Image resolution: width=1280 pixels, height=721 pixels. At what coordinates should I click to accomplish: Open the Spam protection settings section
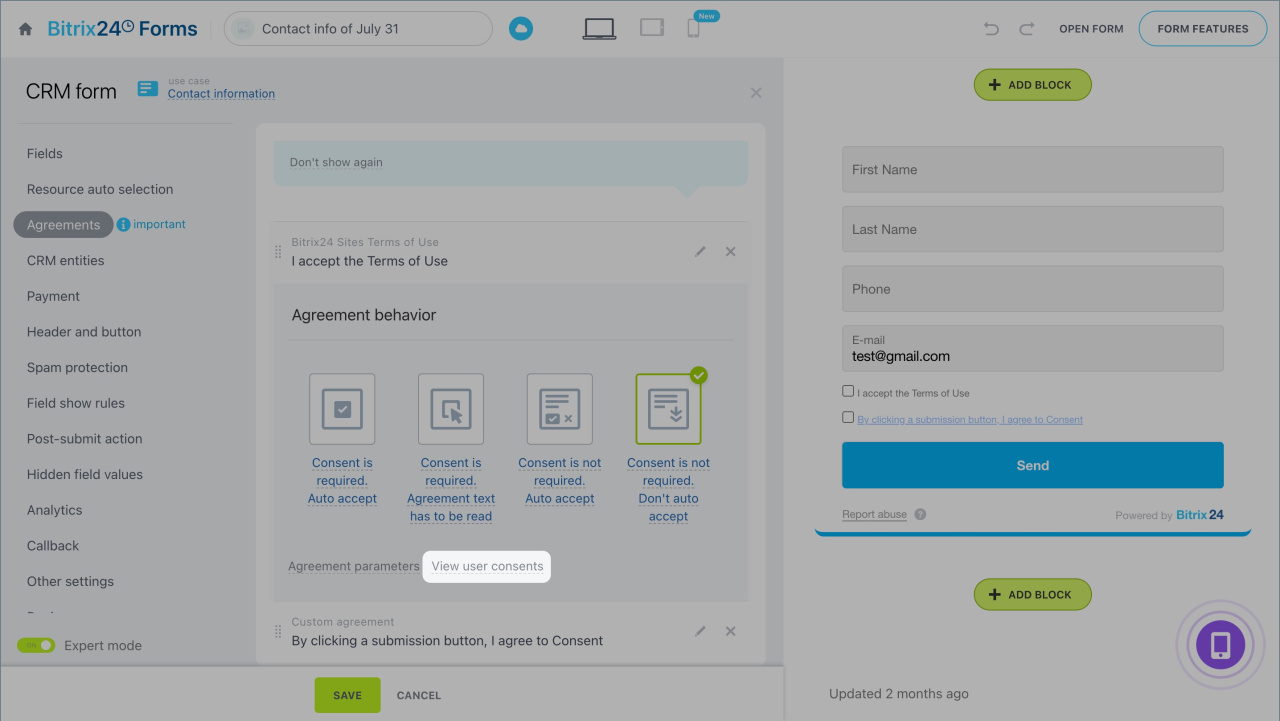click(77, 367)
